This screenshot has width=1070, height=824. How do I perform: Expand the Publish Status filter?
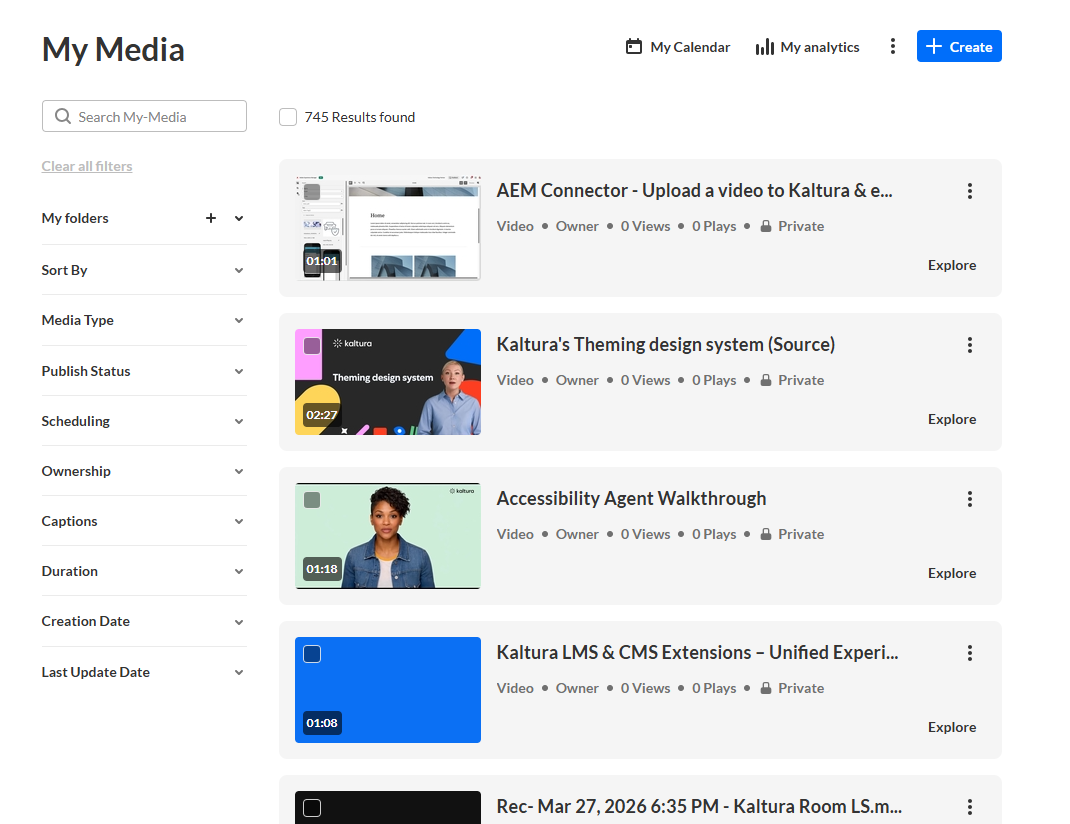[143, 371]
